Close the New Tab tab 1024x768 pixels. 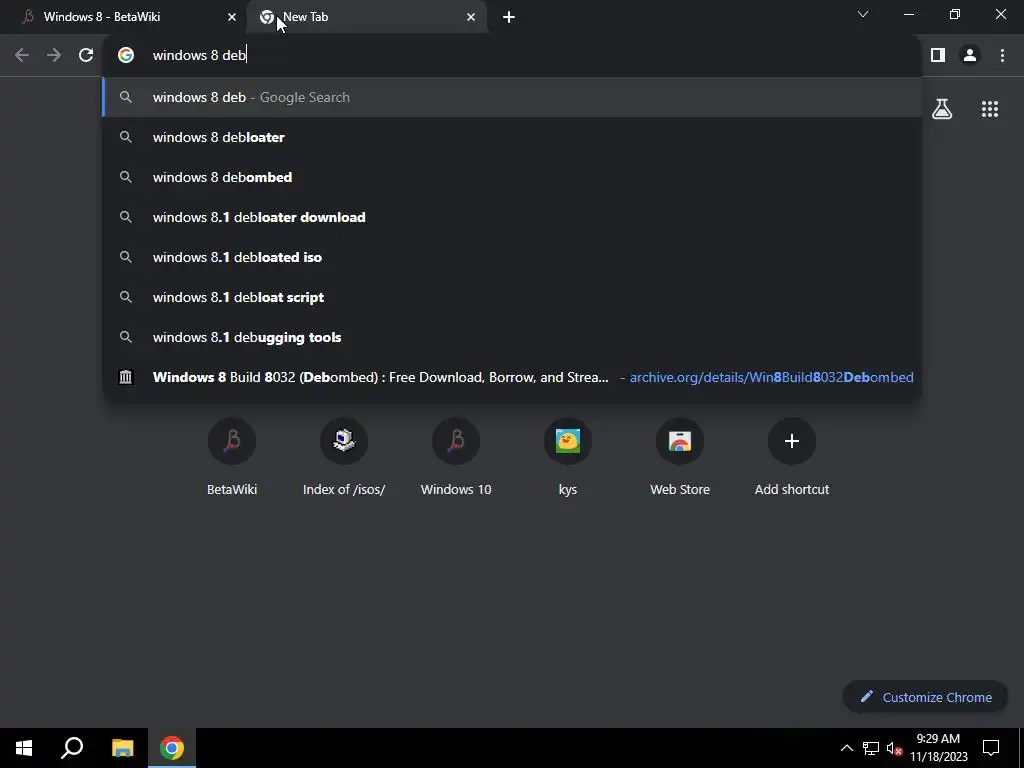(x=471, y=17)
